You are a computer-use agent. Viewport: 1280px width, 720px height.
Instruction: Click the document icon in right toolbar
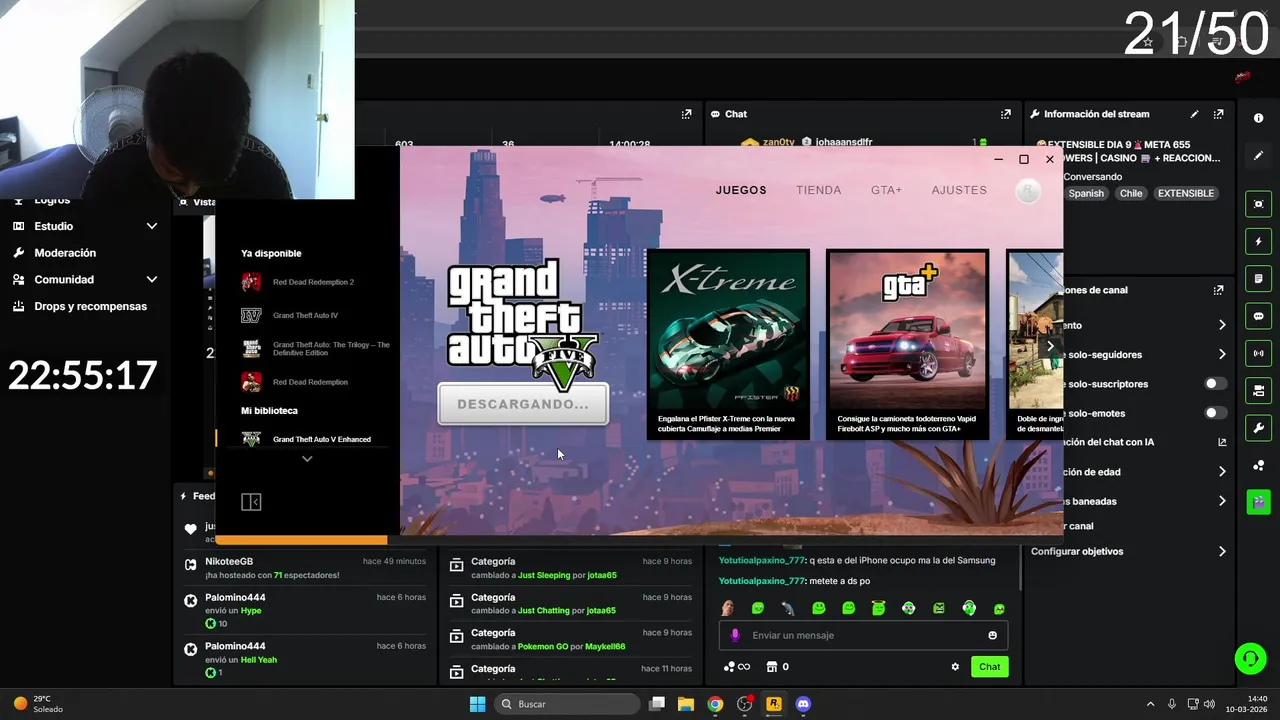(x=1258, y=278)
